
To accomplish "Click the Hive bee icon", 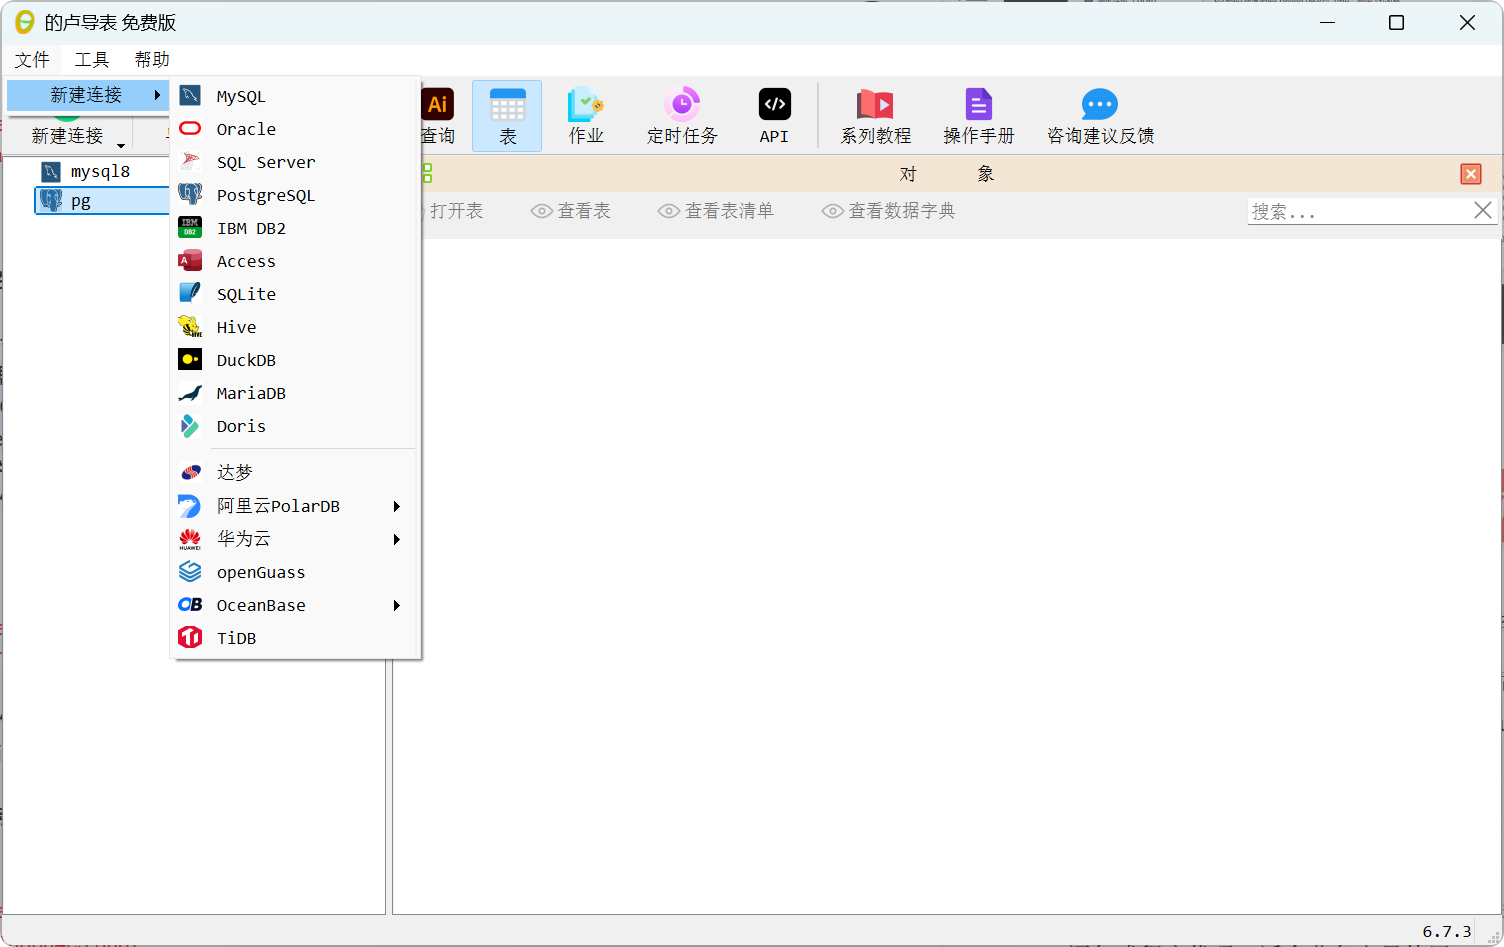I will click(190, 326).
